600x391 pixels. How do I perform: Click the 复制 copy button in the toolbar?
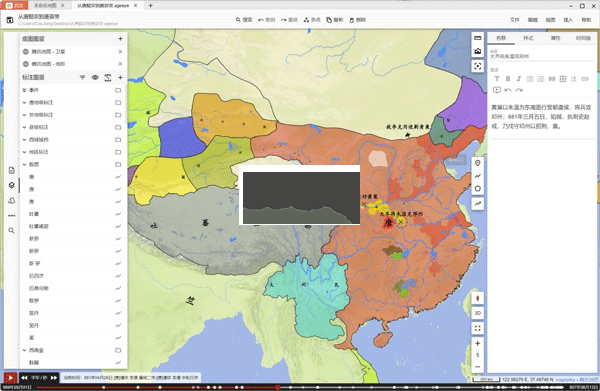pyautogui.click(x=334, y=20)
